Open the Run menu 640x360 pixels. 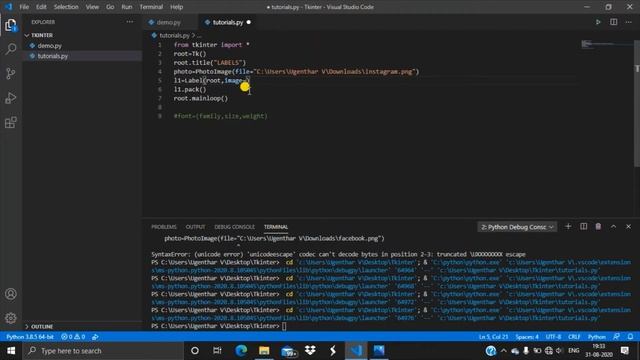pyautogui.click(x=127, y=7)
